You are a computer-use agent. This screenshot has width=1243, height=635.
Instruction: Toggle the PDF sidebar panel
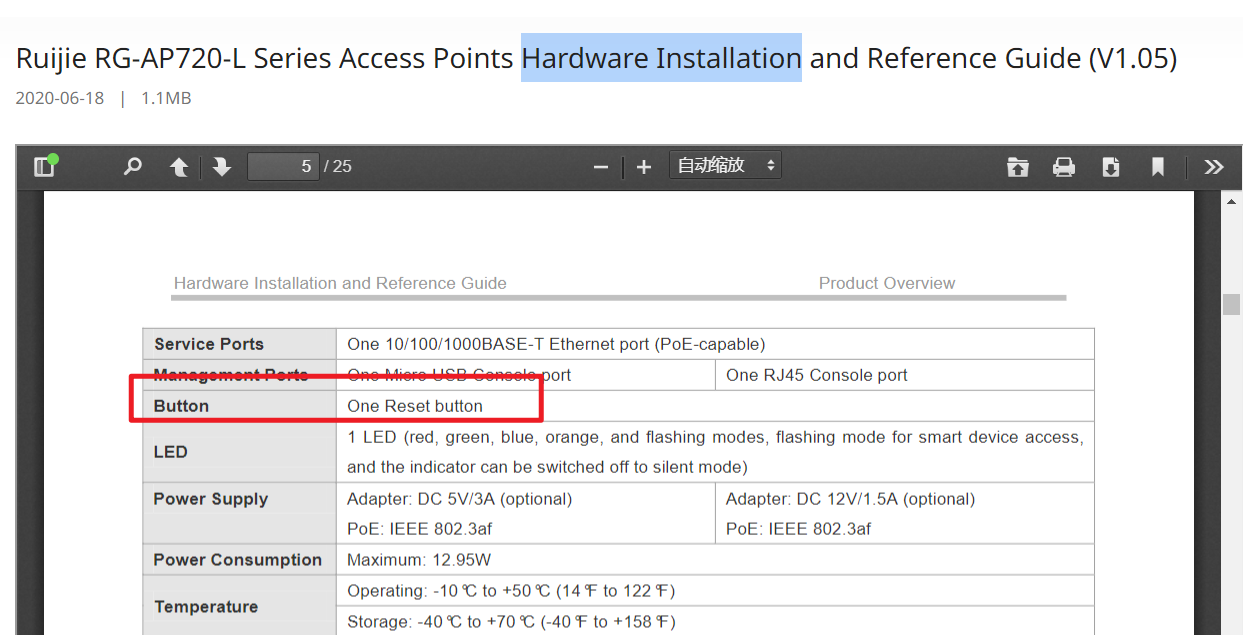coord(44,166)
